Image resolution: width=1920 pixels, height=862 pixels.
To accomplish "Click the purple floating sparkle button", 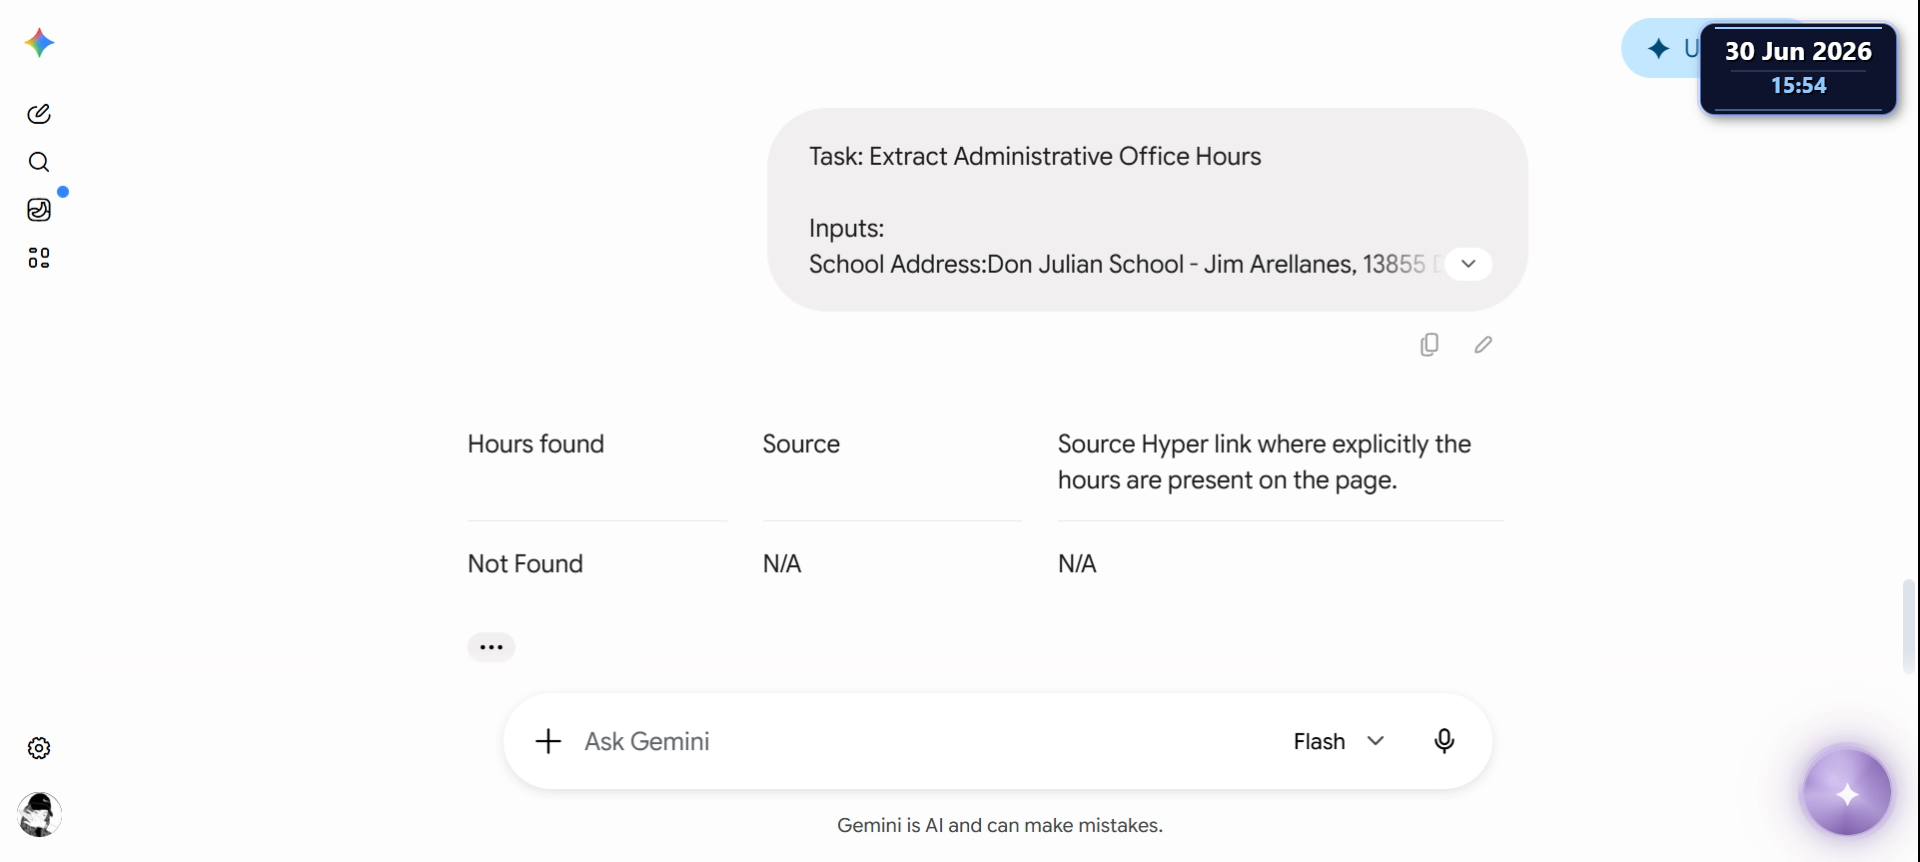I will pos(1847,793).
